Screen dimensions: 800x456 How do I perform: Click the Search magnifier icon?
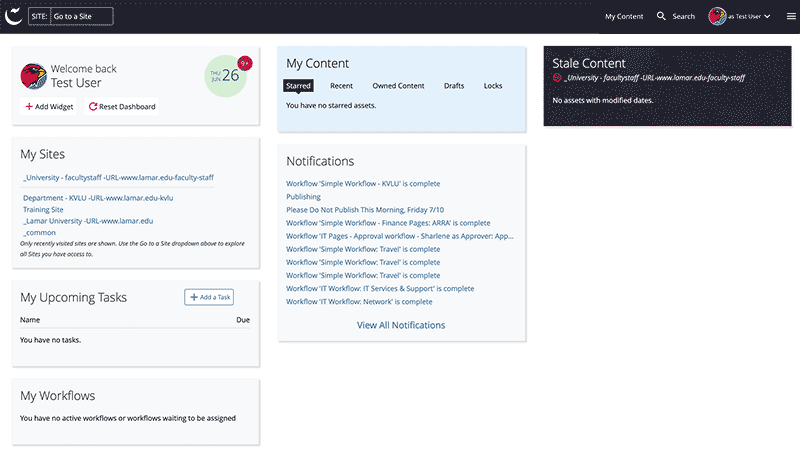(661, 16)
